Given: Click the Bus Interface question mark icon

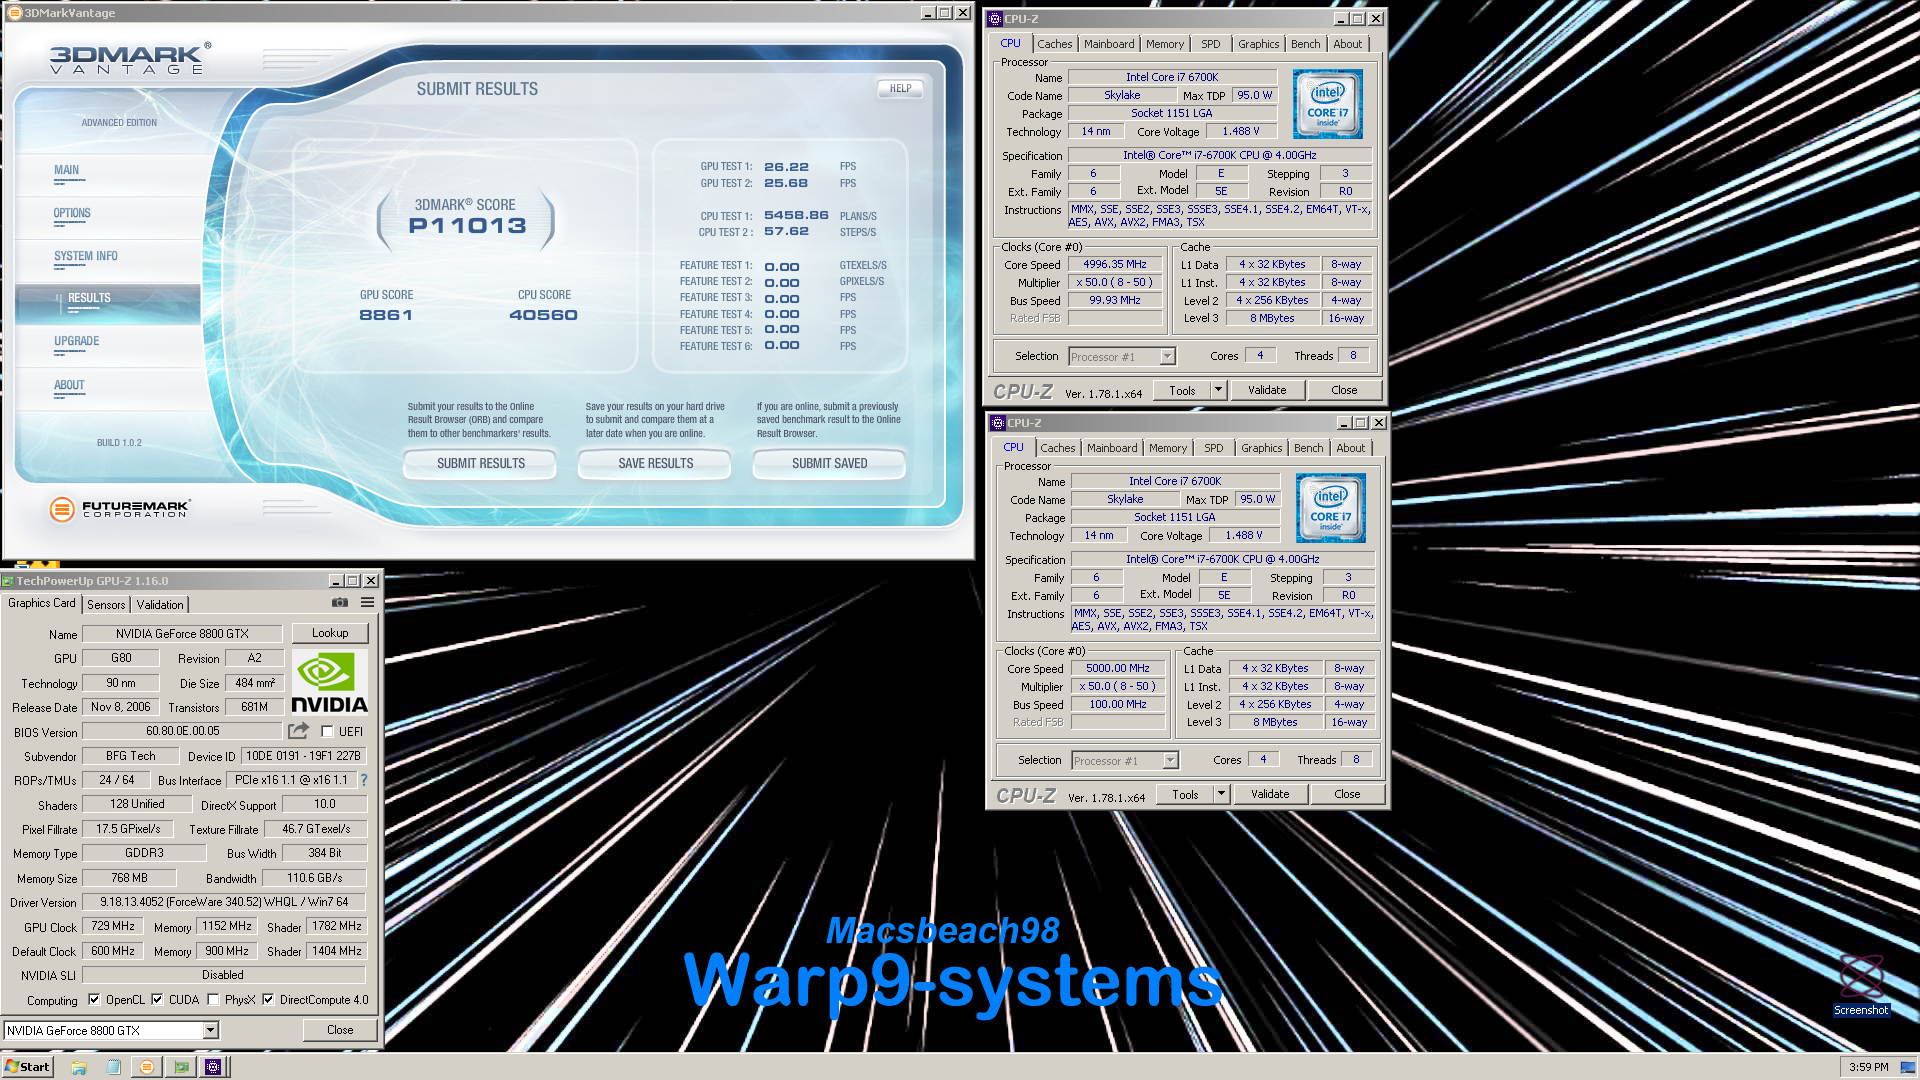Looking at the screenshot, I should (x=364, y=780).
